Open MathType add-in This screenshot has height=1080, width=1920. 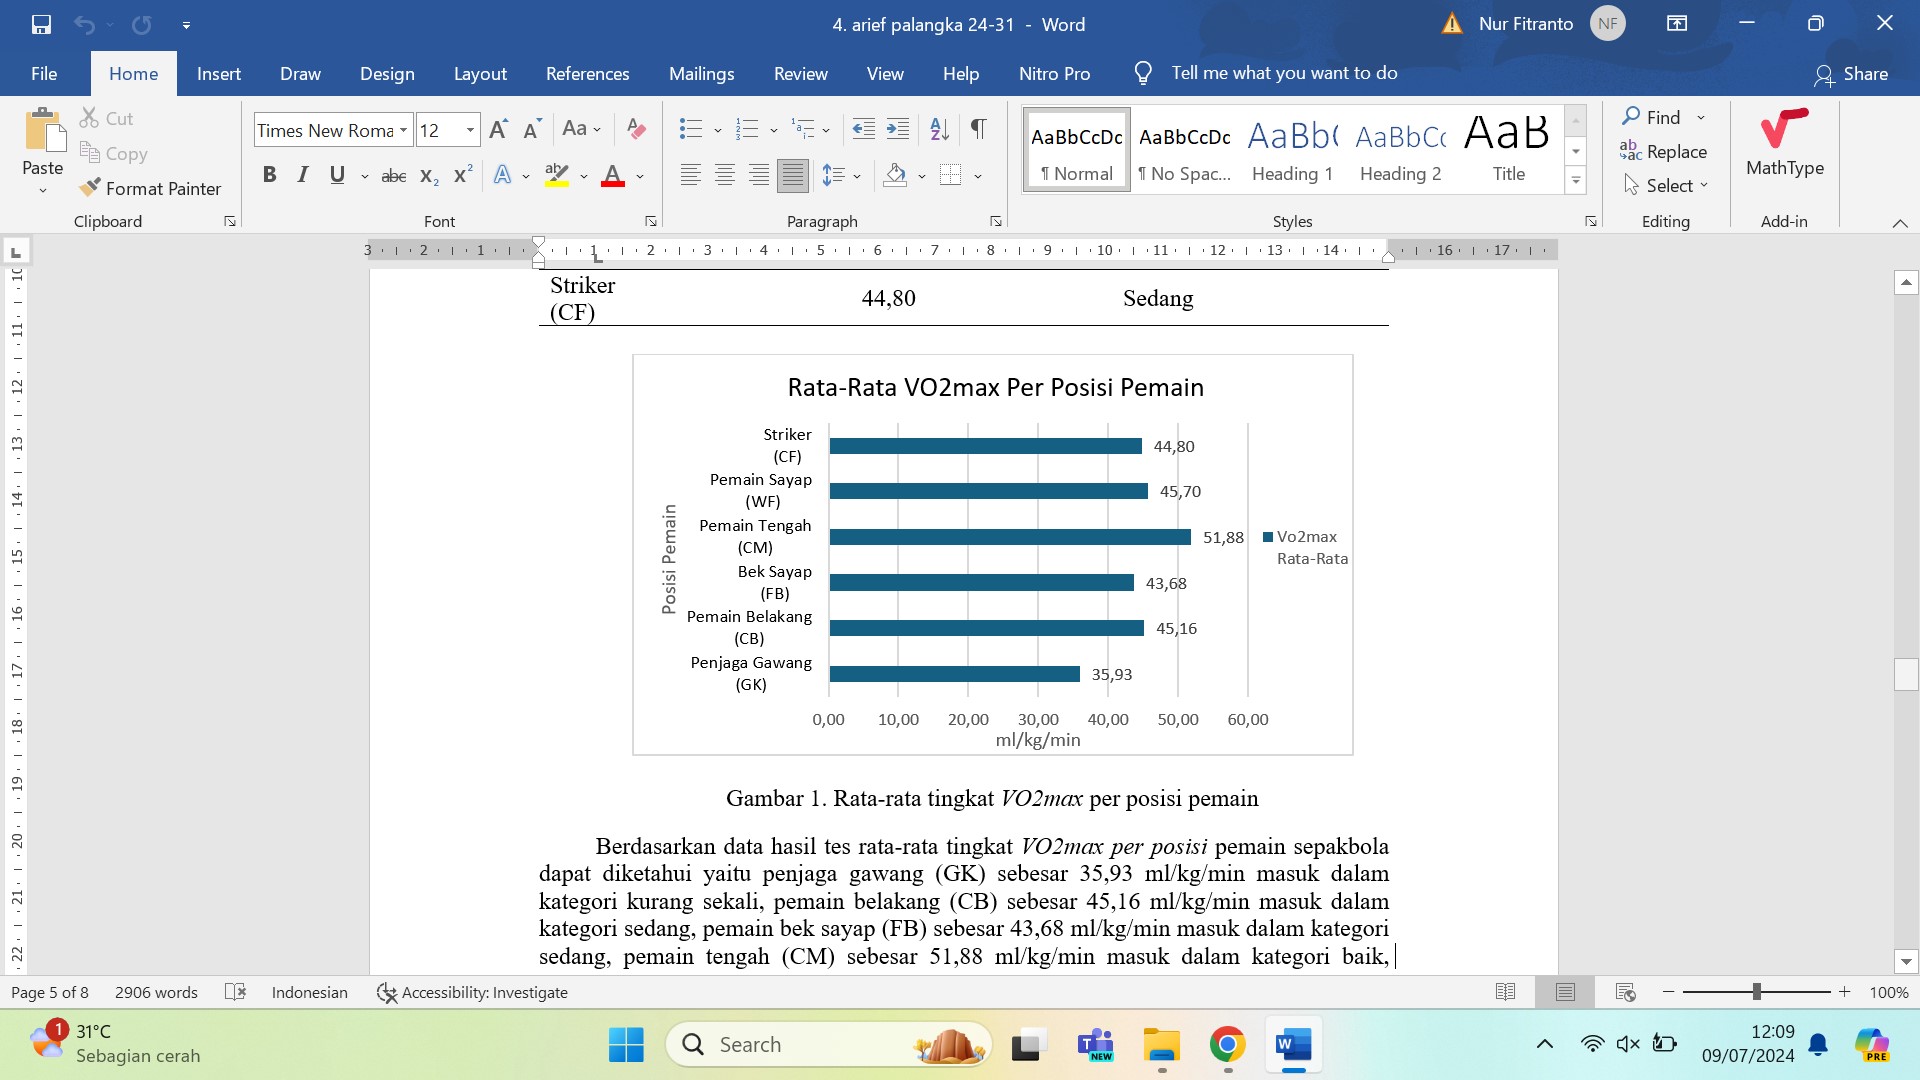[1784, 145]
